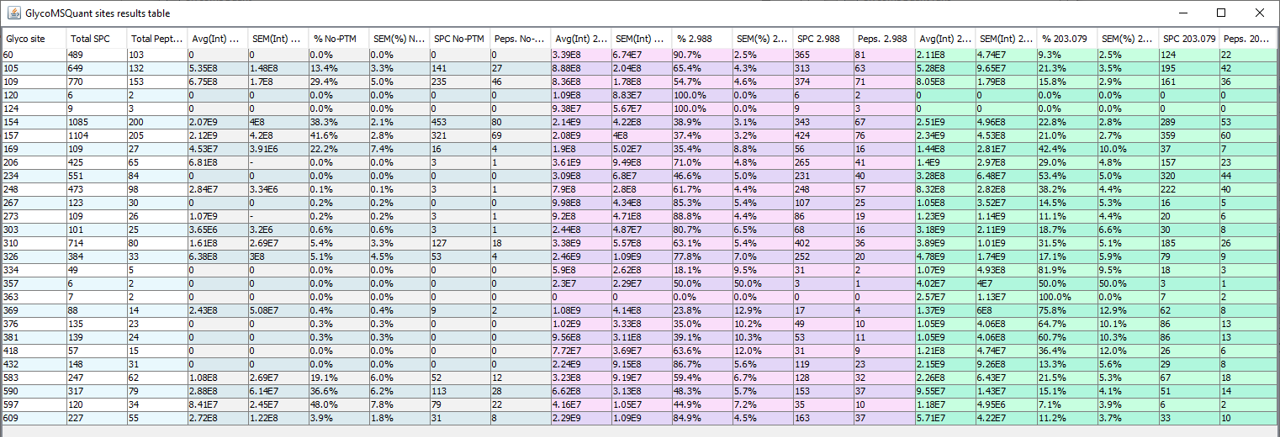
Task: Select the Glyco site 583 cell
Action: [33, 376]
